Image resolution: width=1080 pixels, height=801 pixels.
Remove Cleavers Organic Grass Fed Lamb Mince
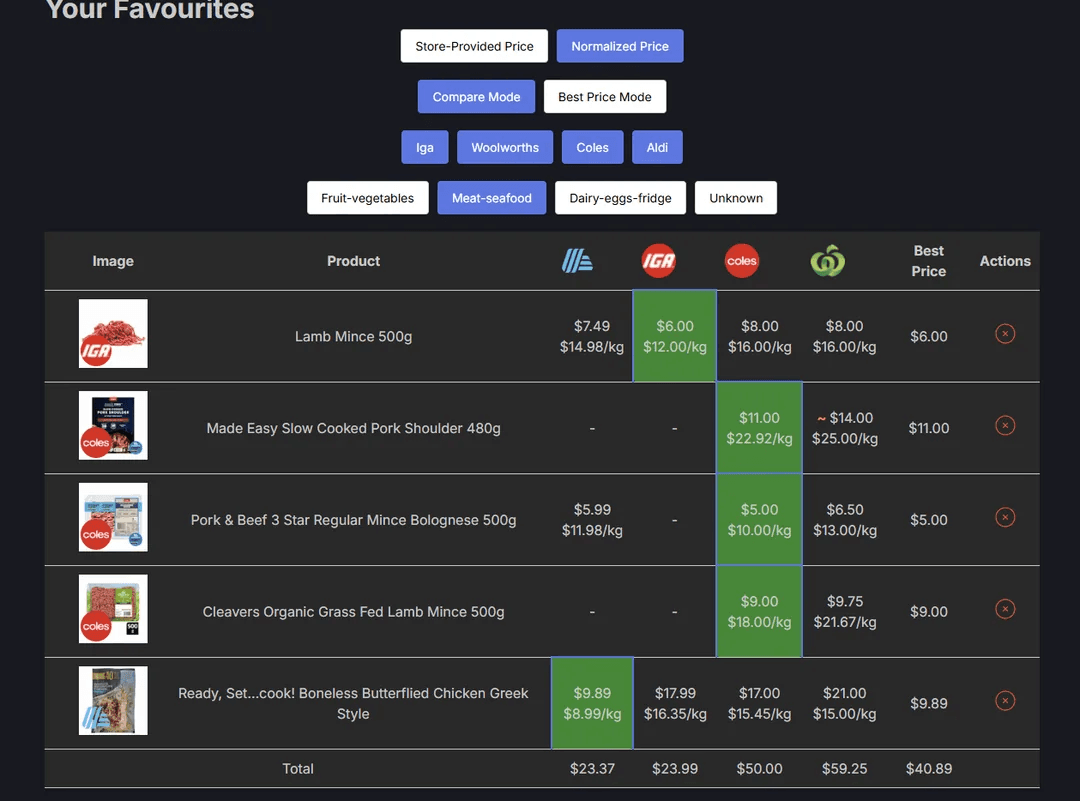tap(1005, 609)
